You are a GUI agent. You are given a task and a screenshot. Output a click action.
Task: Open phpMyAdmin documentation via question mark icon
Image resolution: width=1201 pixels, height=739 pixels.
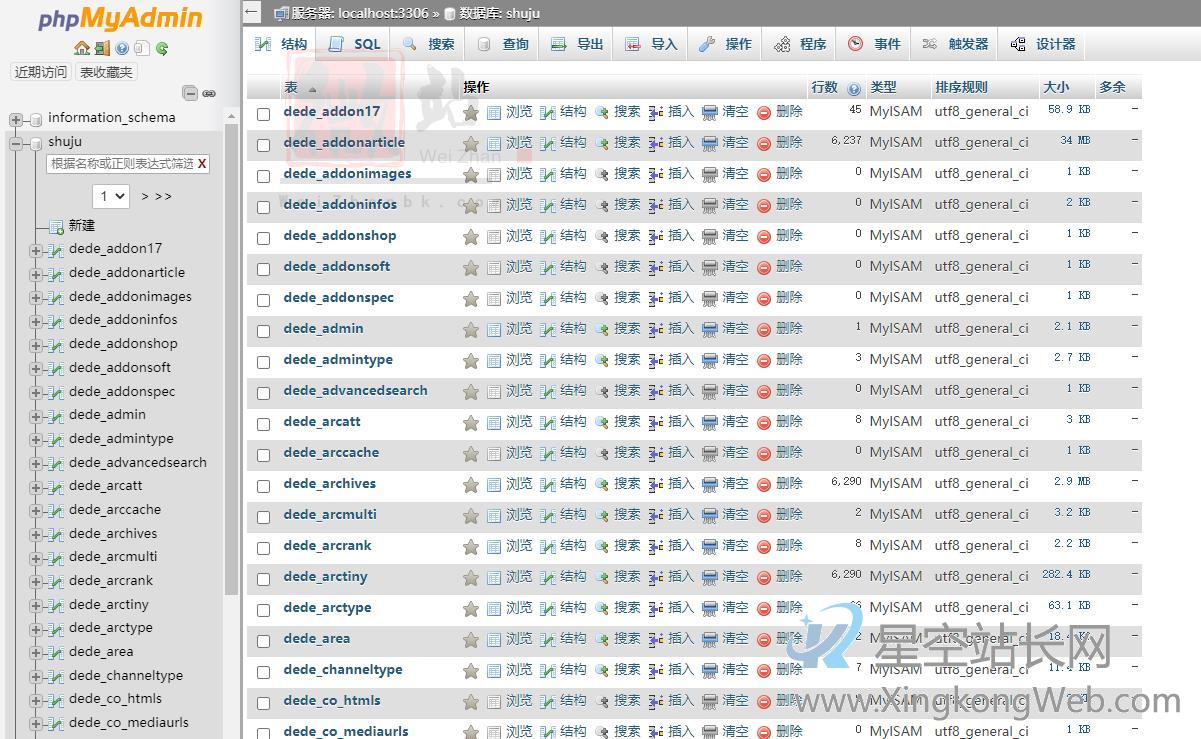coord(122,48)
